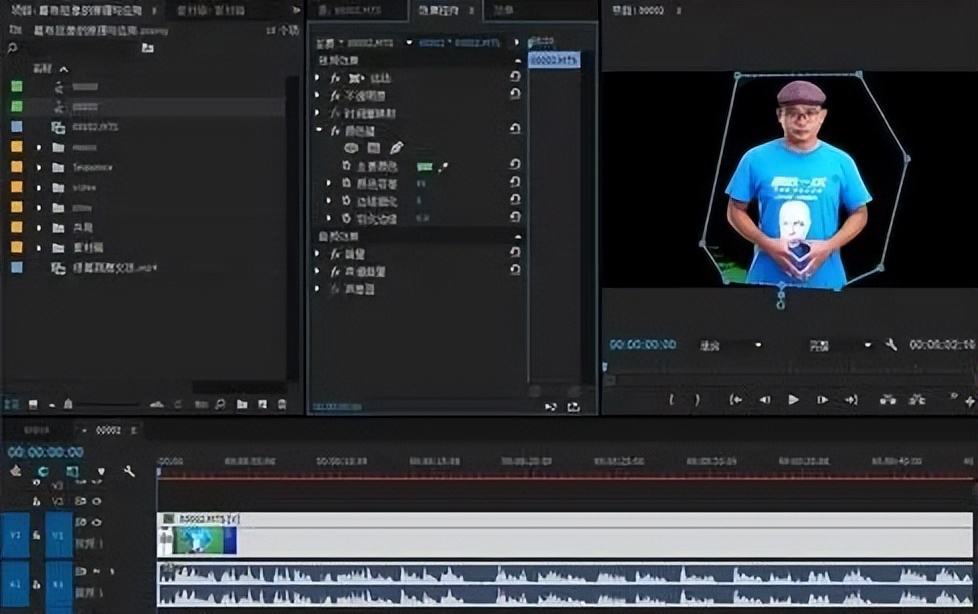Click the search find icon in Project panel

(220, 404)
